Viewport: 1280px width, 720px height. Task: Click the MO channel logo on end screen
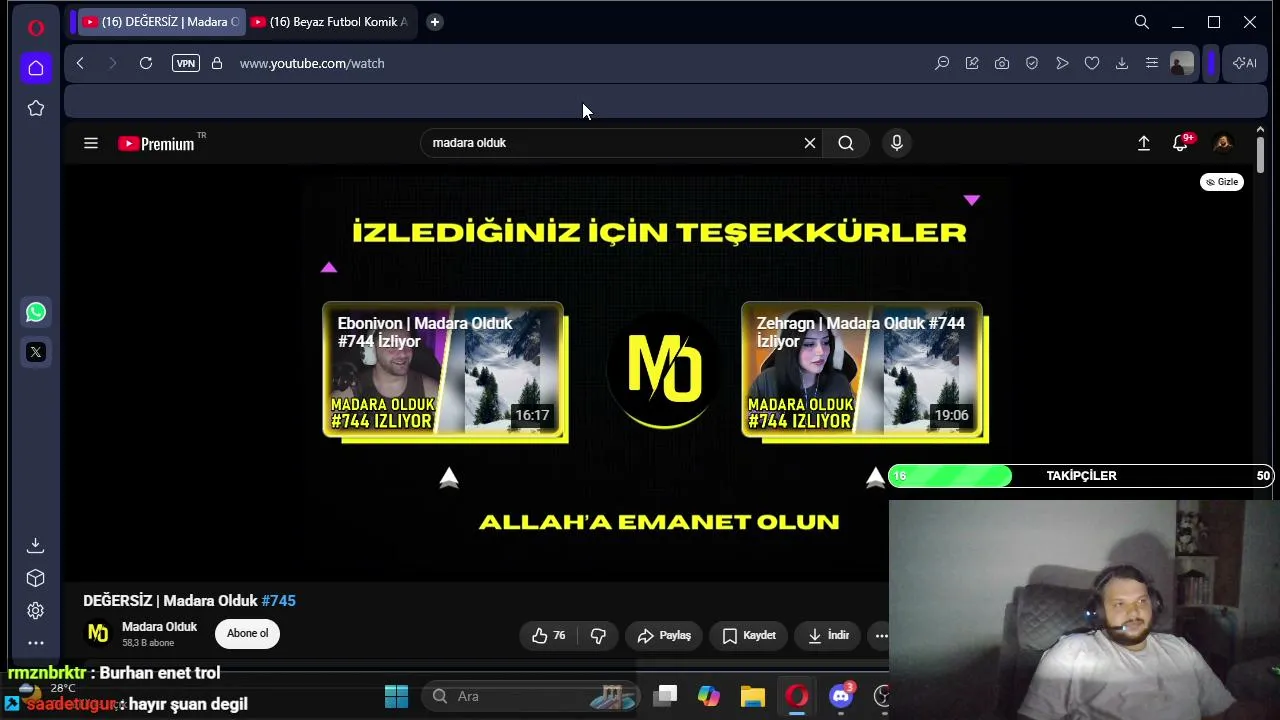click(x=664, y=368)
